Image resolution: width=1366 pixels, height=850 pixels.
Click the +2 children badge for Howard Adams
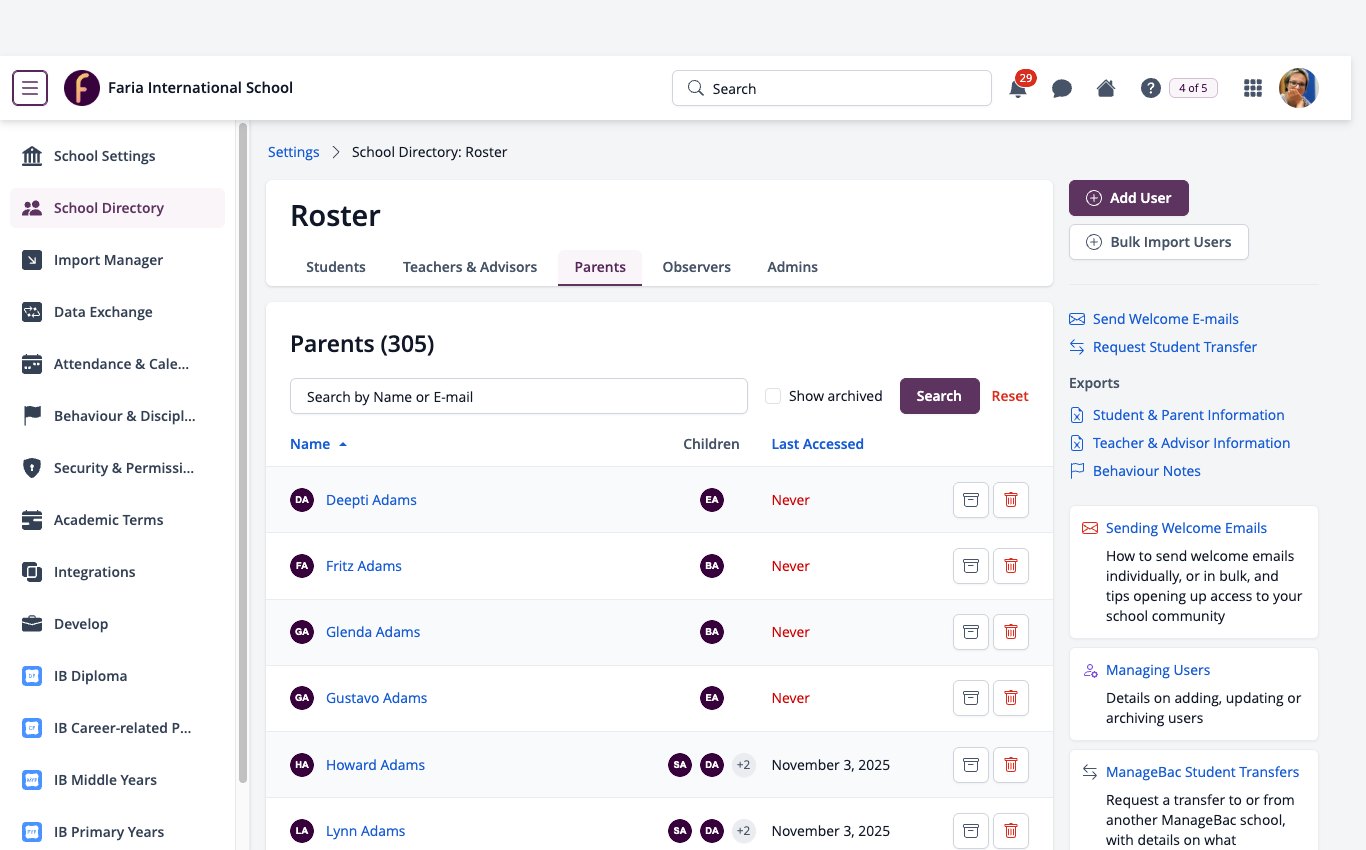coord(743,765)
